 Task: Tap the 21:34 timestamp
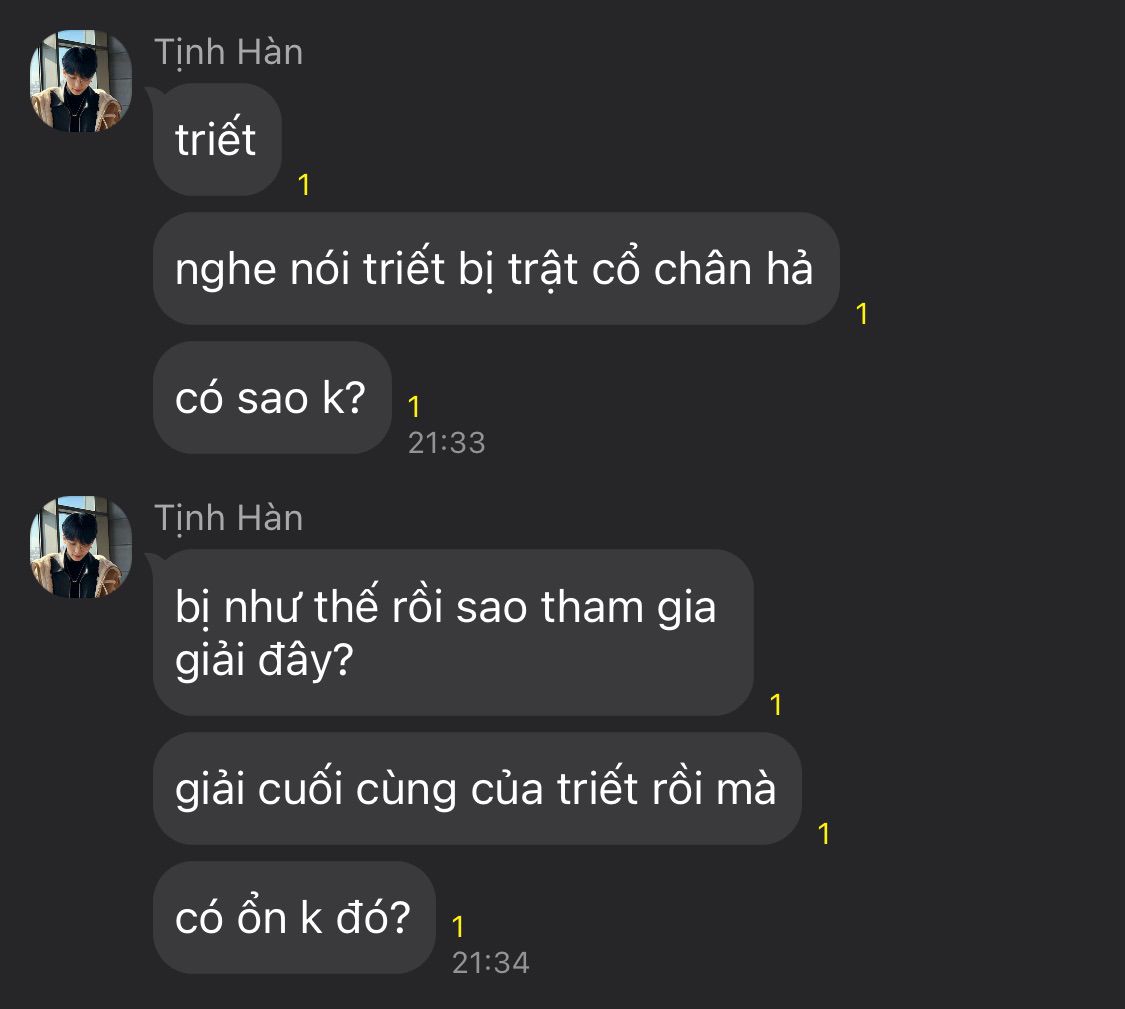[490, 963]
